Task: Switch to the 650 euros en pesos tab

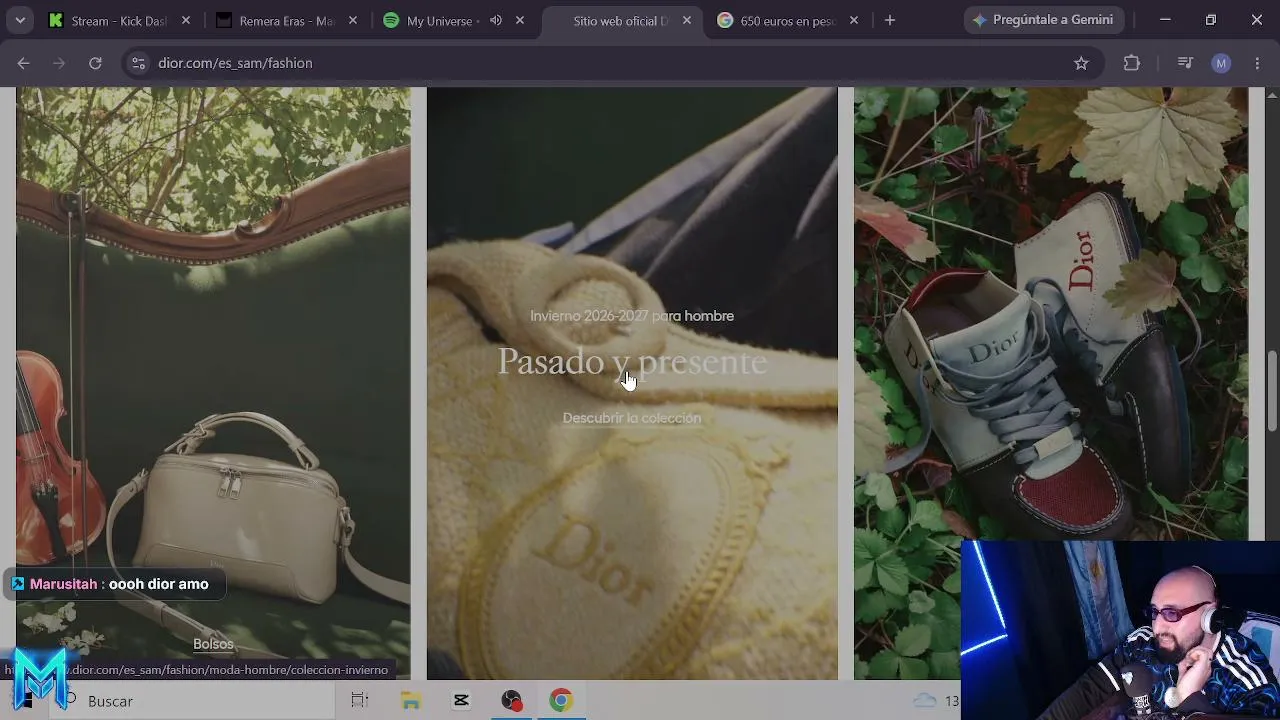Action: tap(789, 20)
